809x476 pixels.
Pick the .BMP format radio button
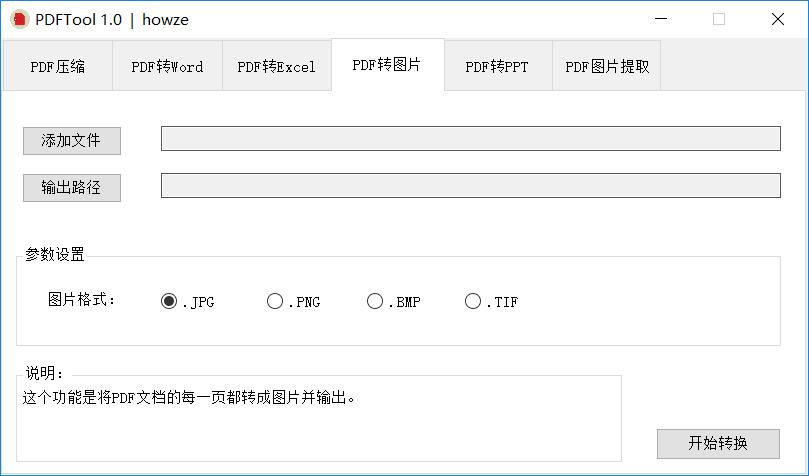coord(375,301)
